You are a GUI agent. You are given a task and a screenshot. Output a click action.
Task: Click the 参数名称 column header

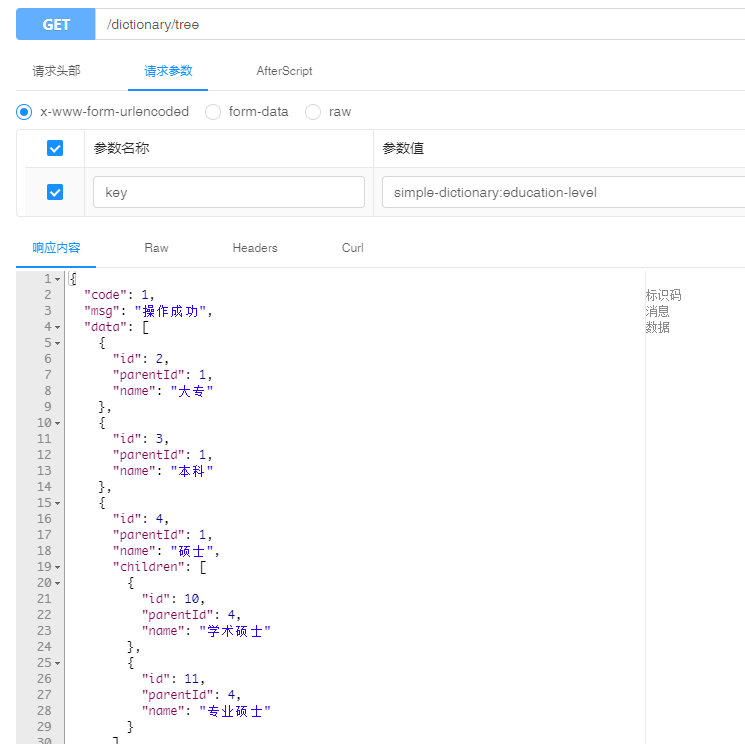(x=122, y=148)
